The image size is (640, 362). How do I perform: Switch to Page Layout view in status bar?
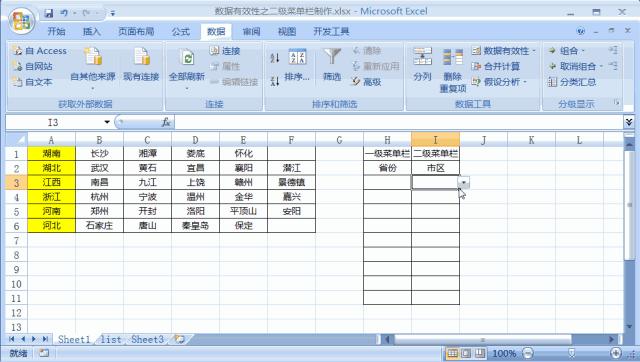[x=466, y=353]
